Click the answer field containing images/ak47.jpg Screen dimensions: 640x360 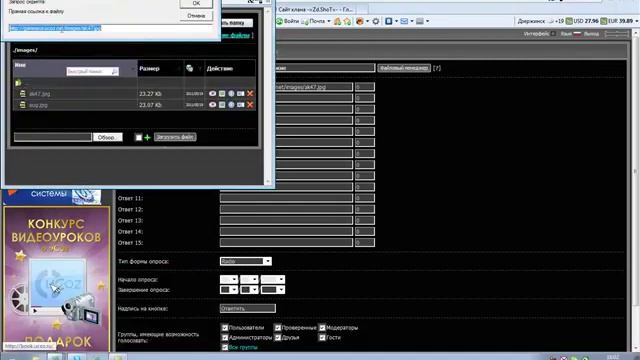coord(313,87)
